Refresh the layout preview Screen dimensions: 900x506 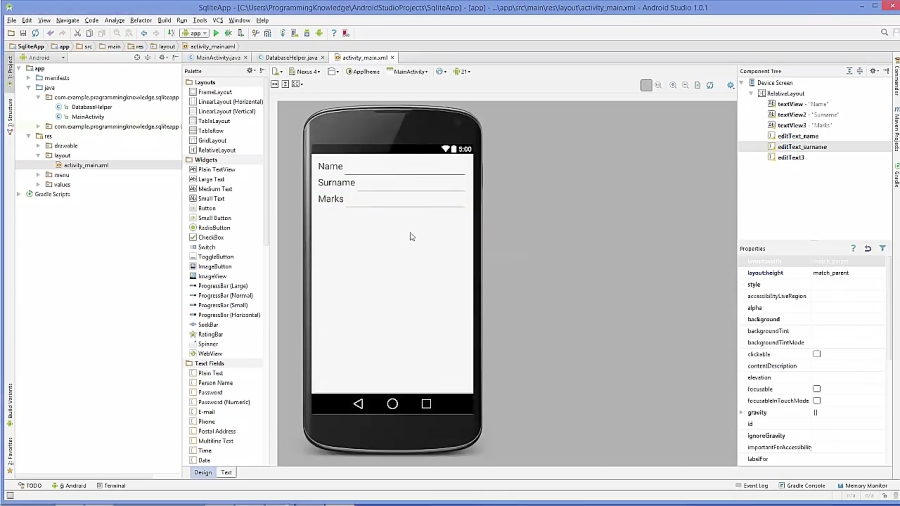click(x=710, y=85)
